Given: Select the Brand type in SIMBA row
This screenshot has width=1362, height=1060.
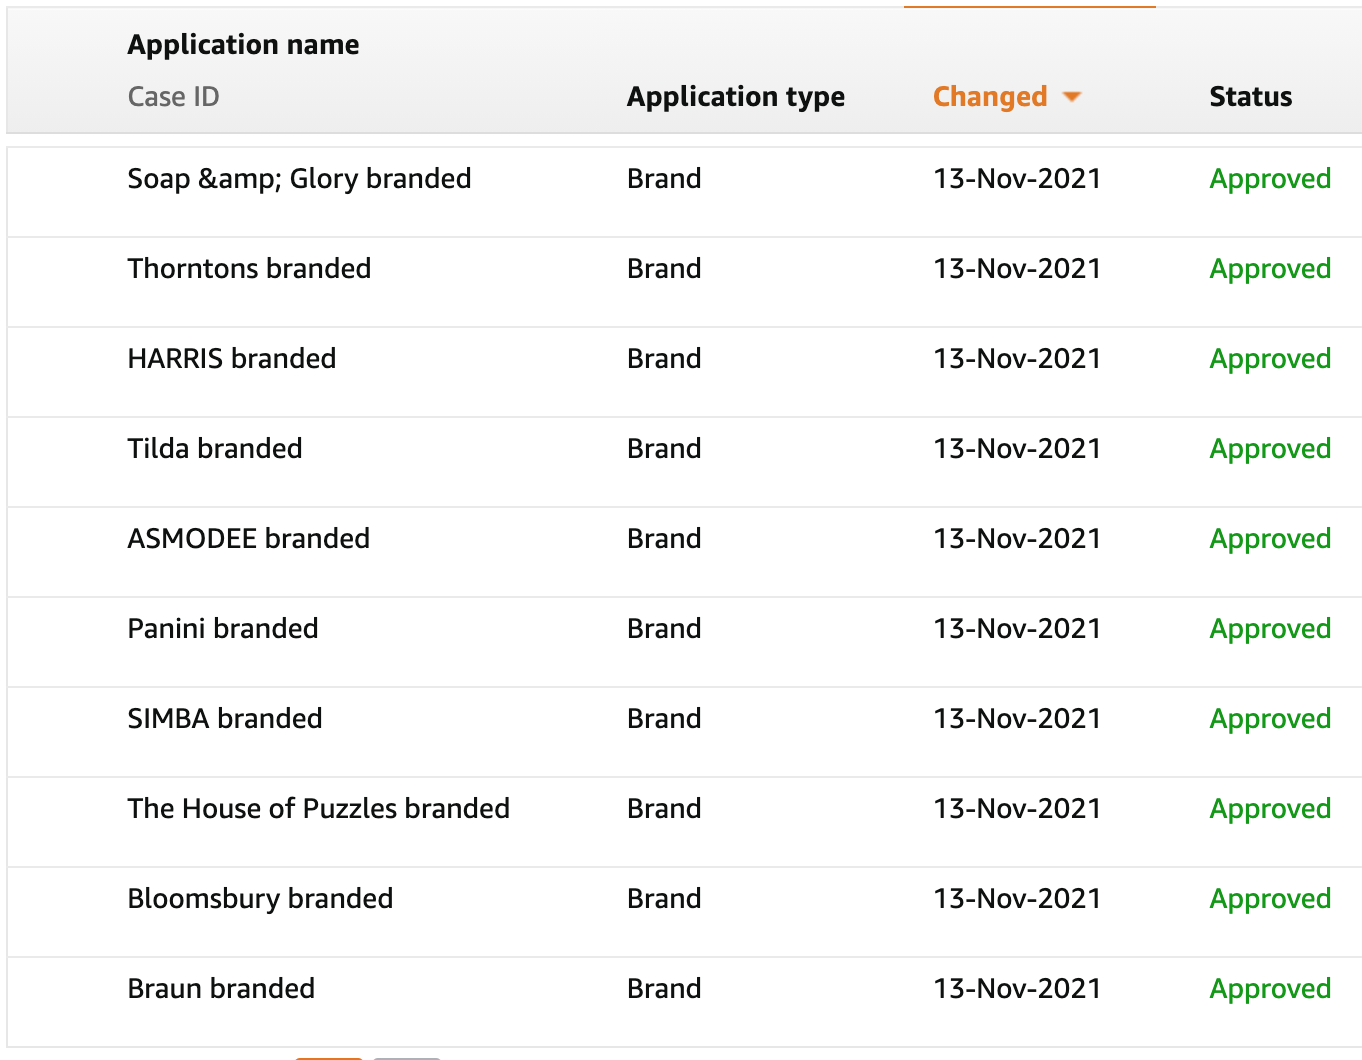Looking at the screenshot, I should tap(664, 719).
